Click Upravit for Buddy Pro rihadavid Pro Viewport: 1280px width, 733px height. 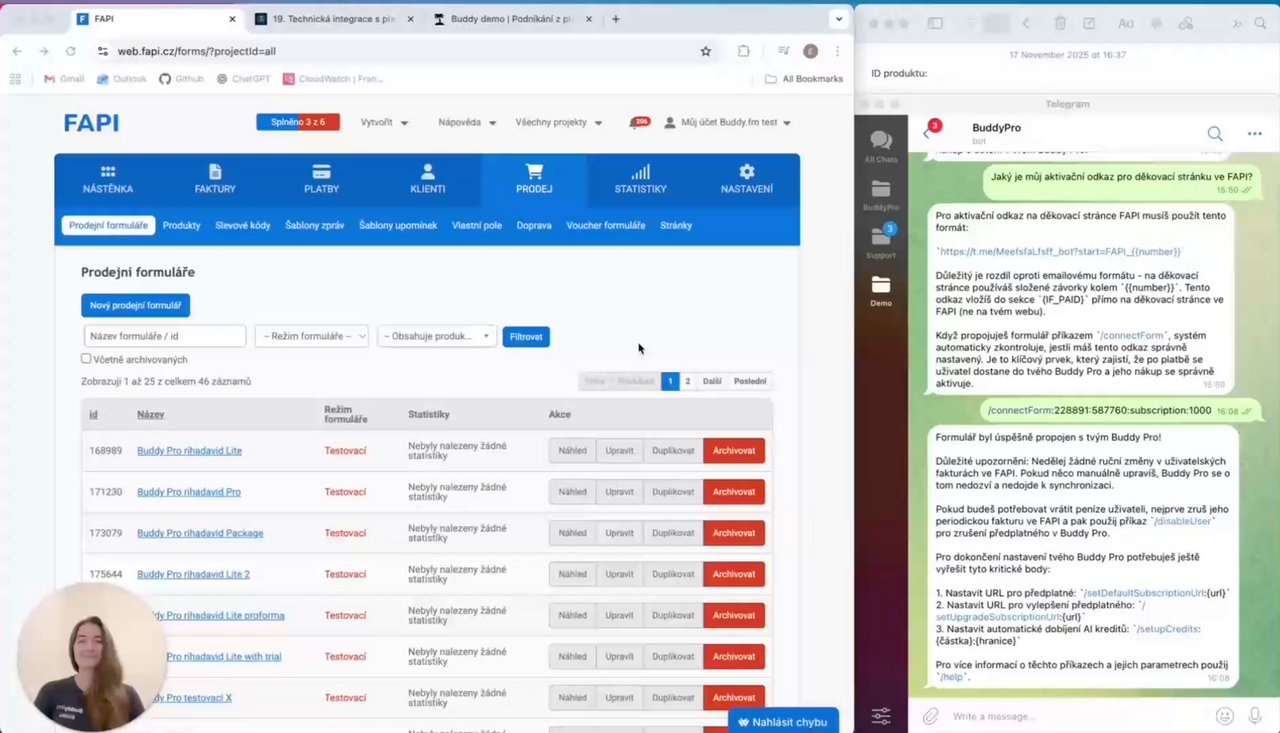619,491
